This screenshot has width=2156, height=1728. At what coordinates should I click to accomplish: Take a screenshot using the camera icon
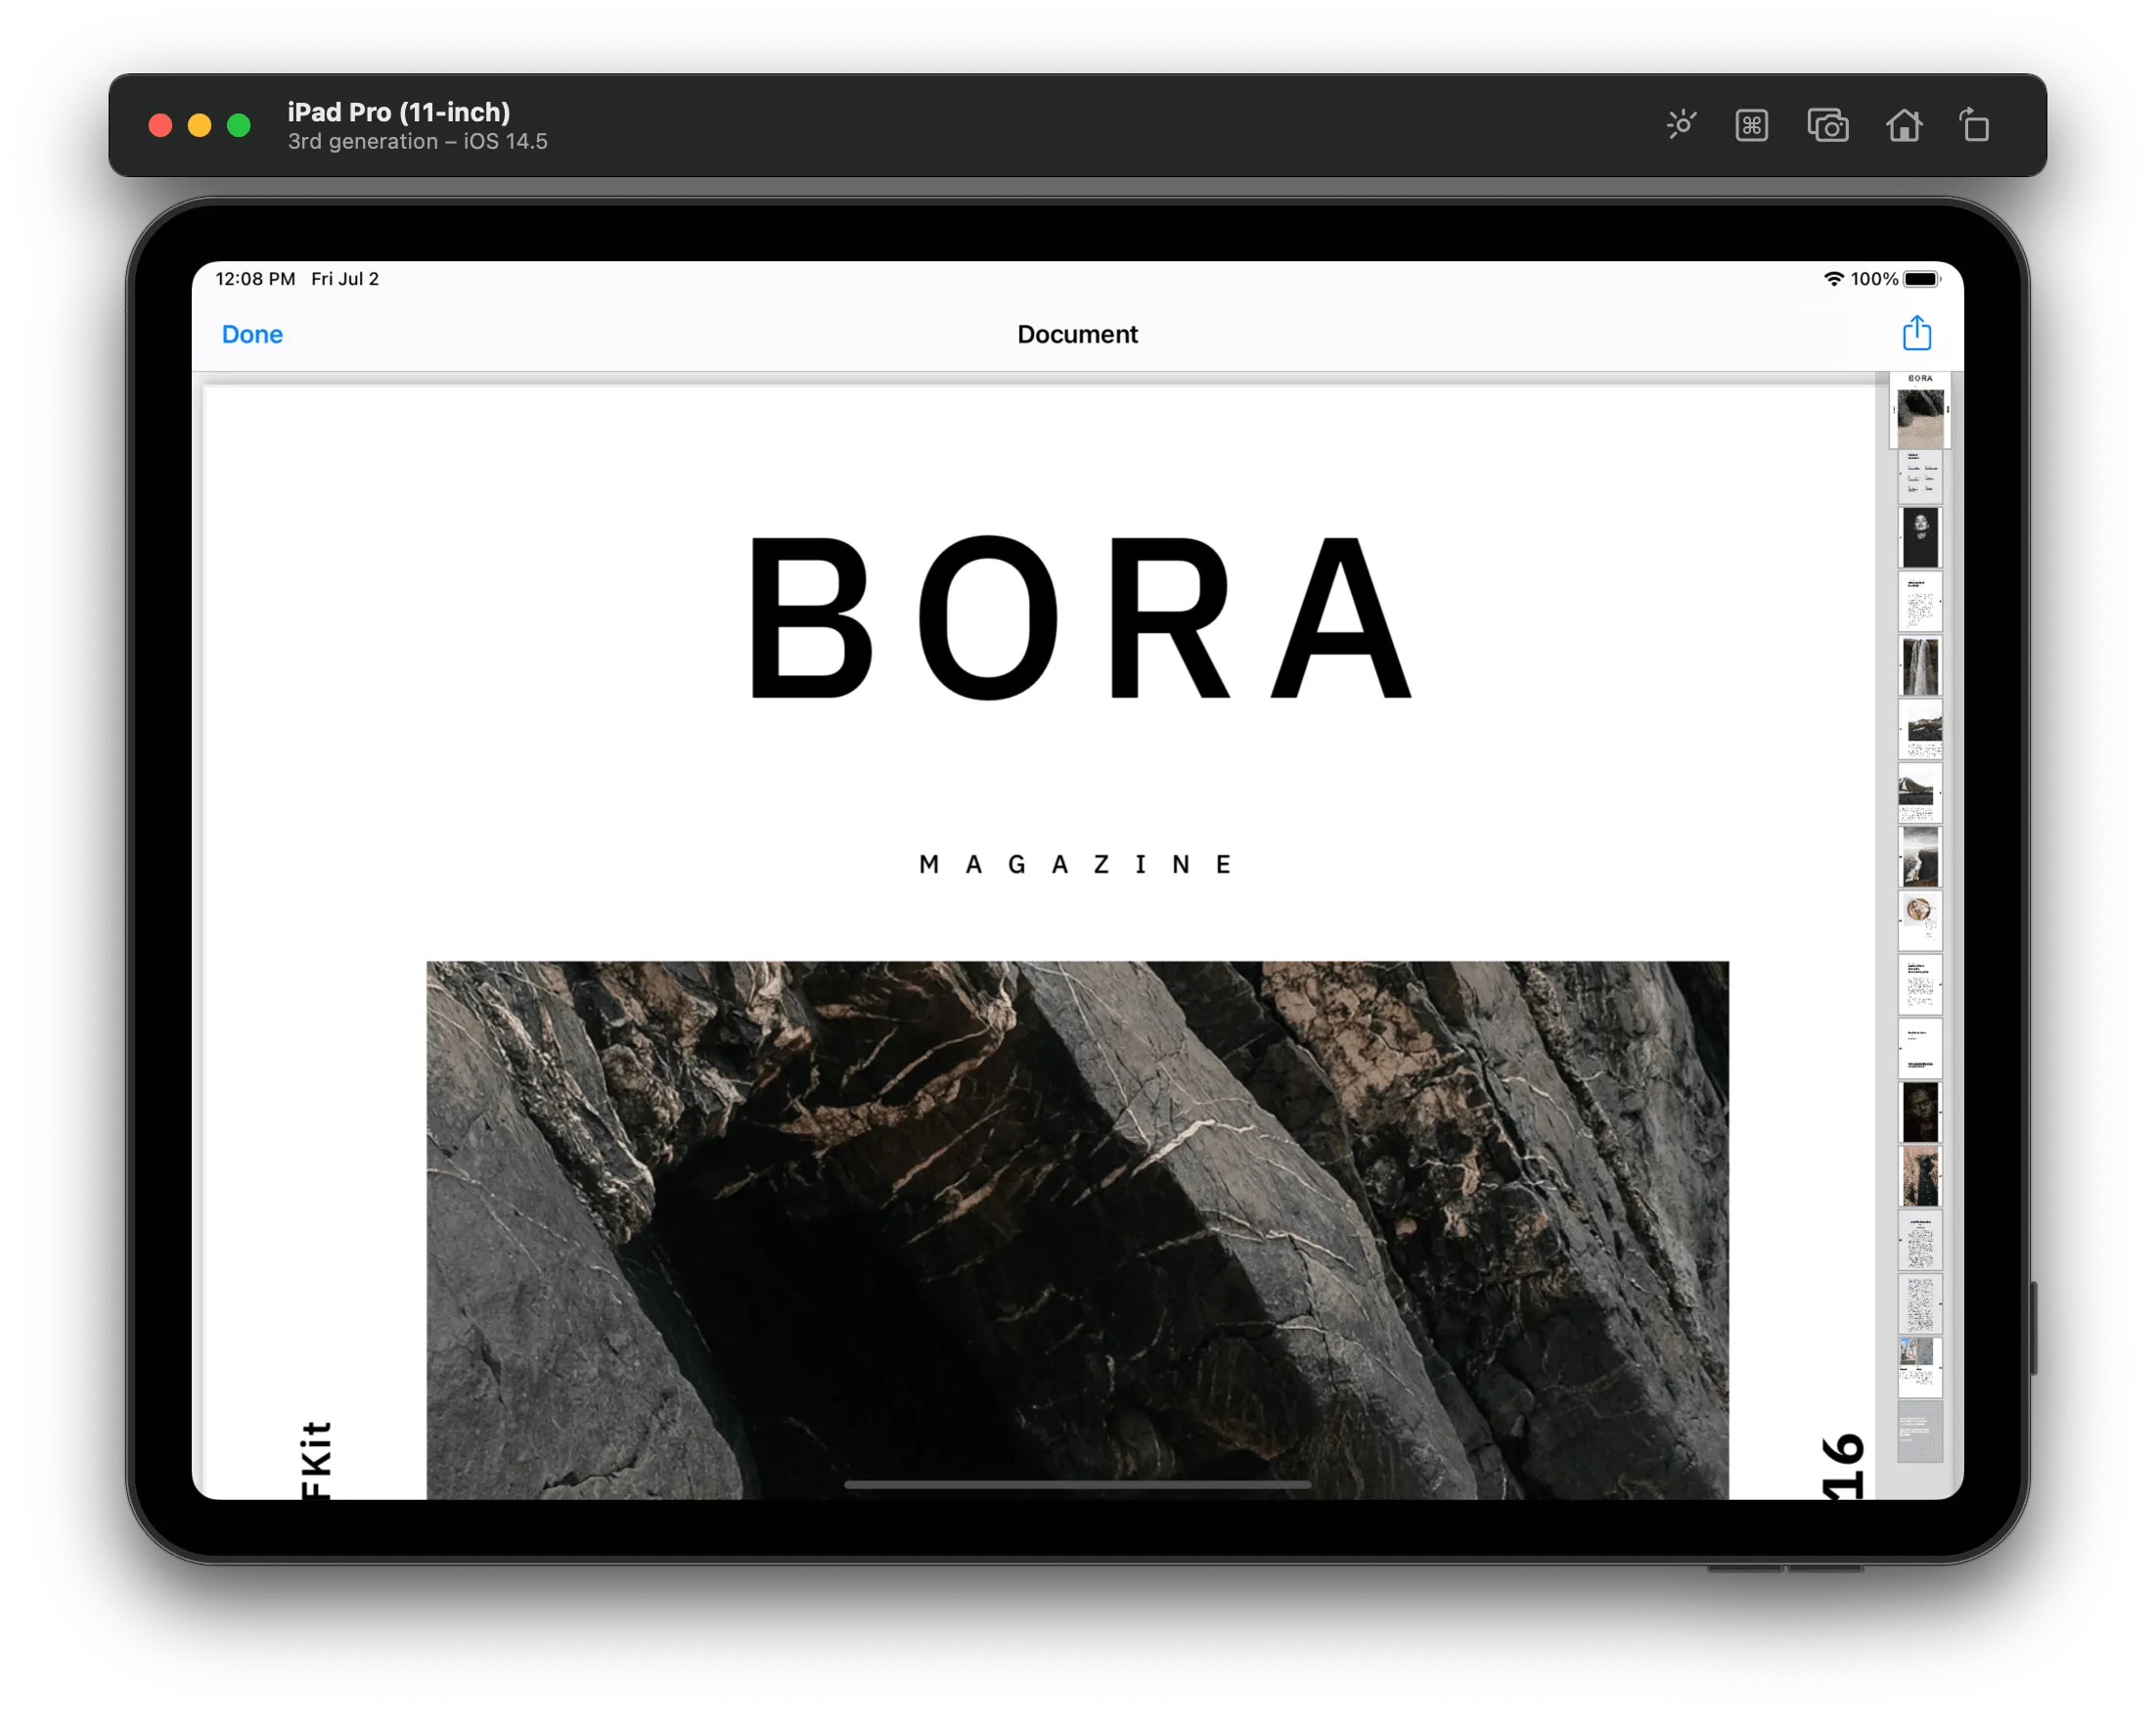click(x=1828, y=124)
